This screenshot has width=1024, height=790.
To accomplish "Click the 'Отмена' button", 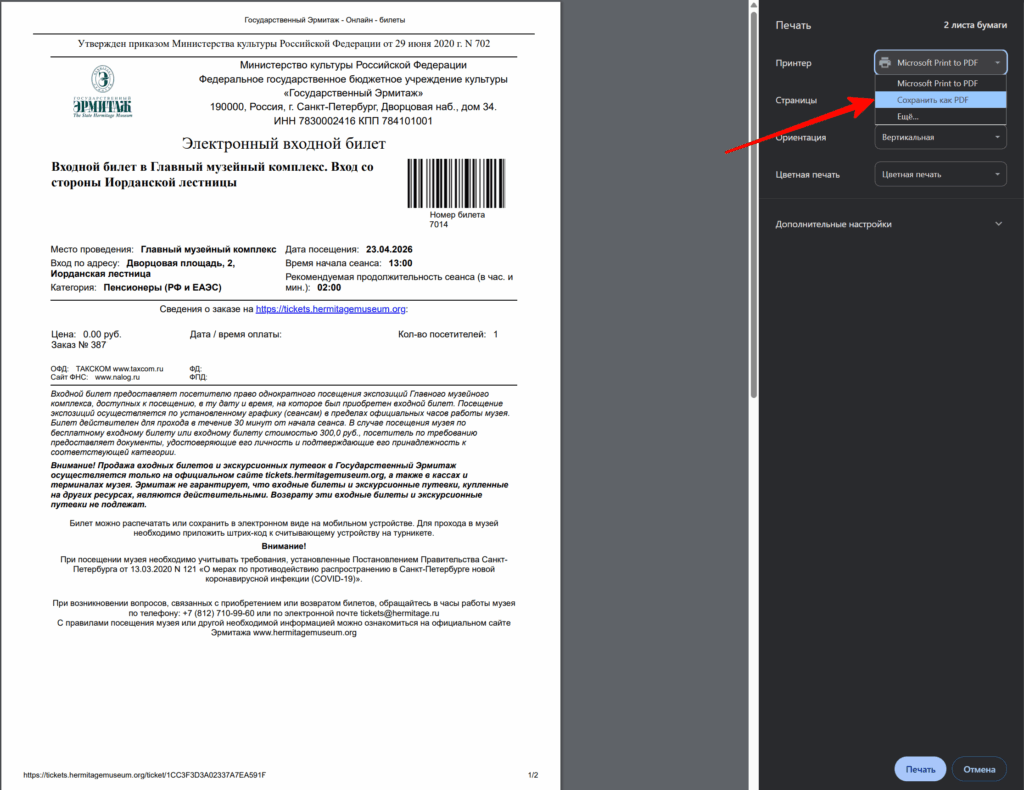I will pyautogui.click(x=979, y=769).
